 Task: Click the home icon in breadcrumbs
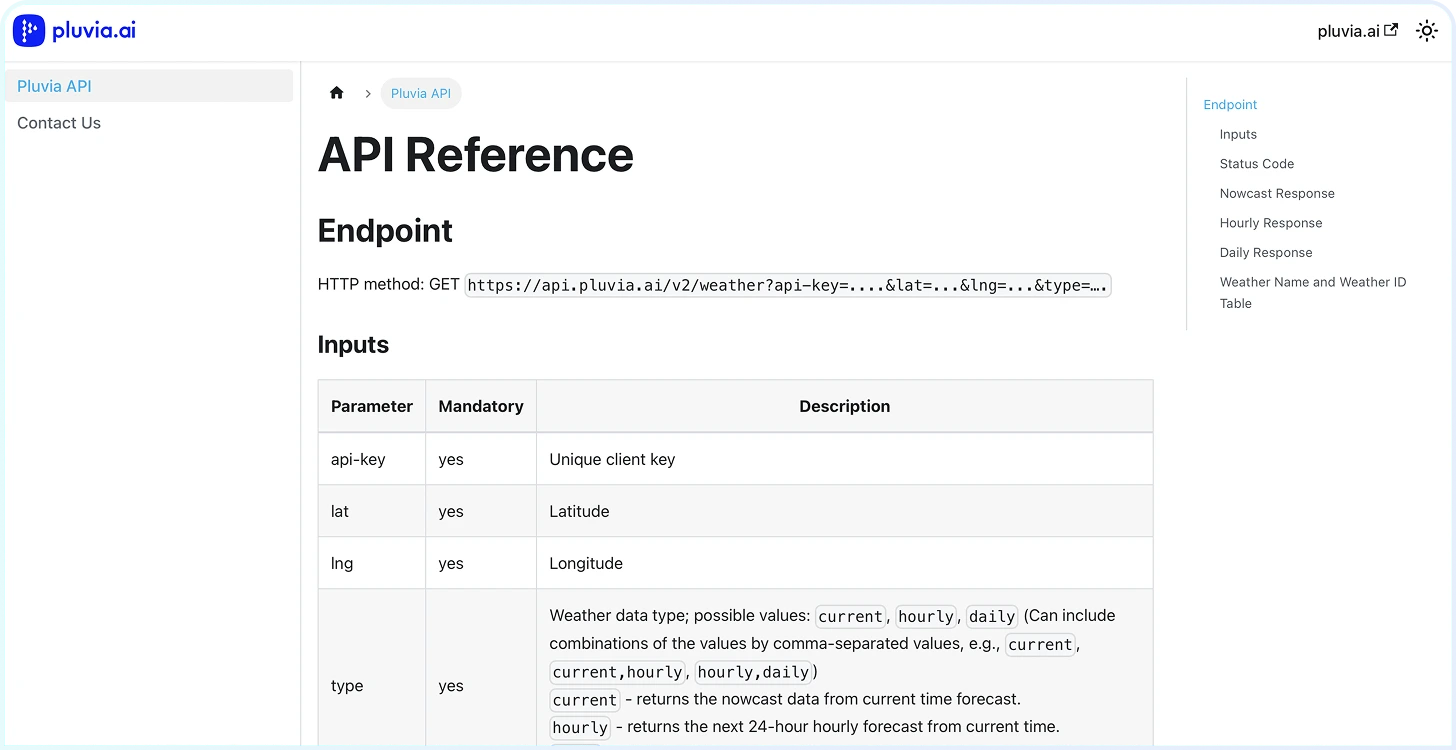pyautogui.click(x=336, y=93)
